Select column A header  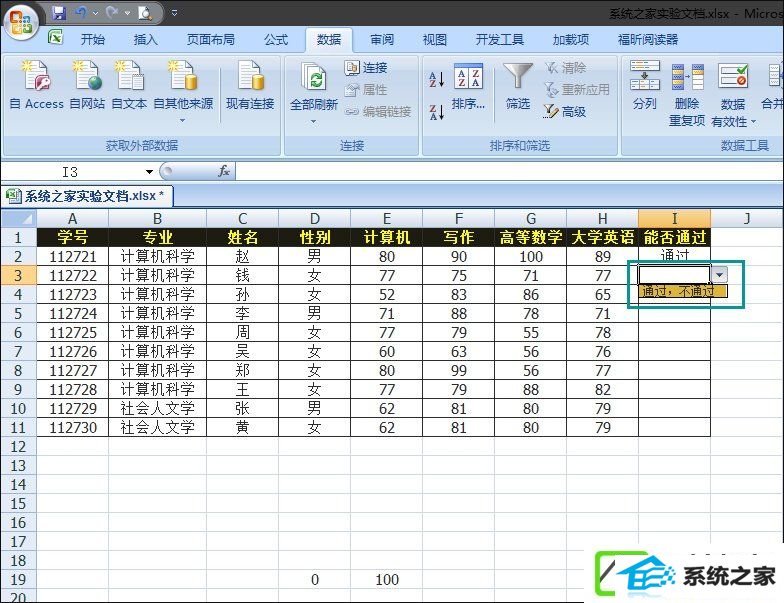point(72,218)
